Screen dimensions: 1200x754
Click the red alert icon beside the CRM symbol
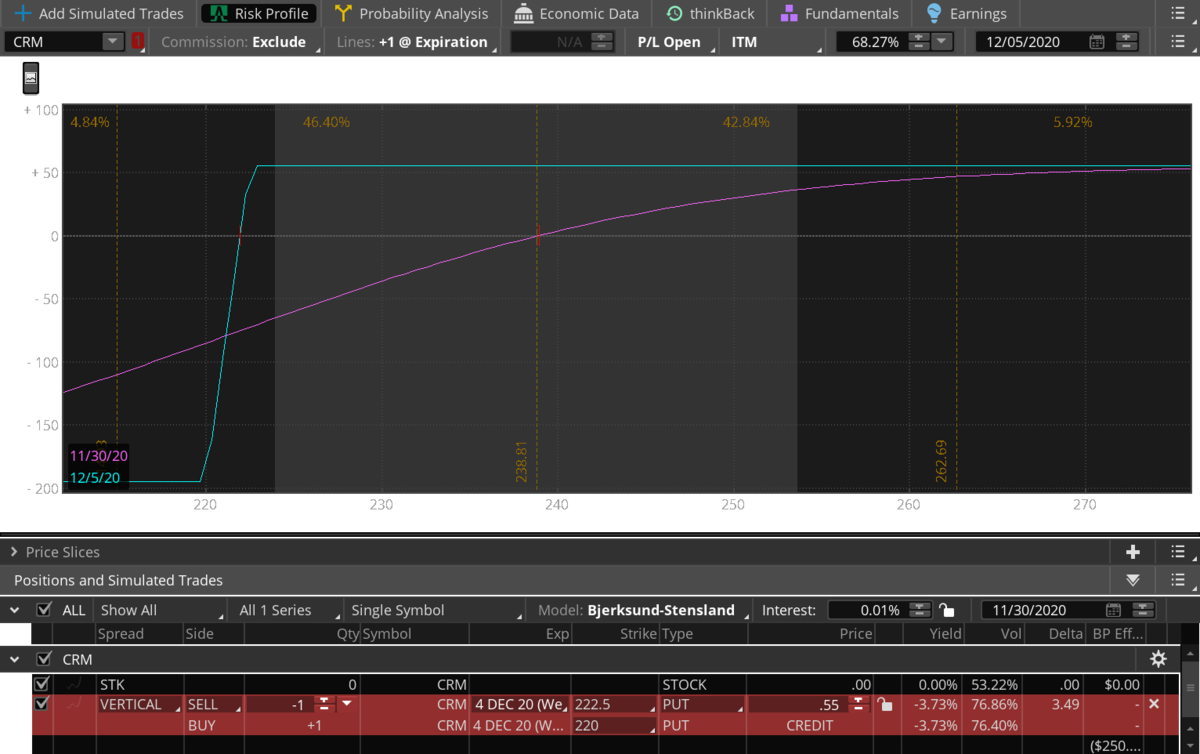coord(138,42)
